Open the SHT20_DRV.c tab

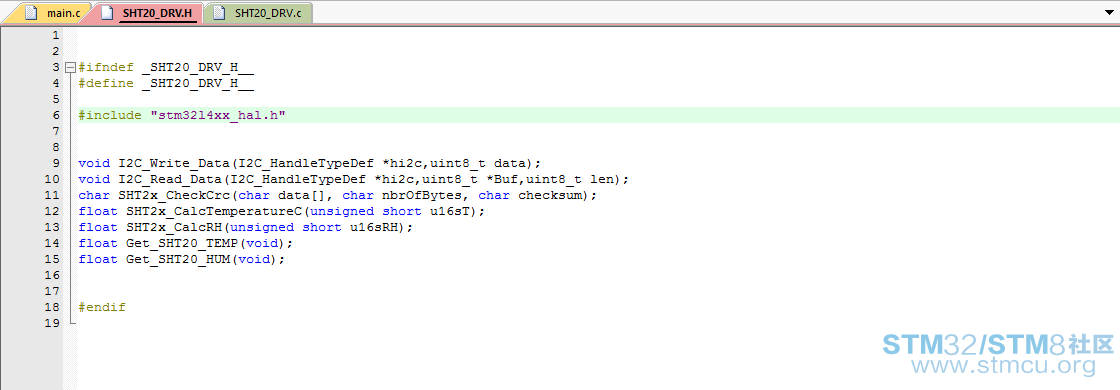coord(257,13)
